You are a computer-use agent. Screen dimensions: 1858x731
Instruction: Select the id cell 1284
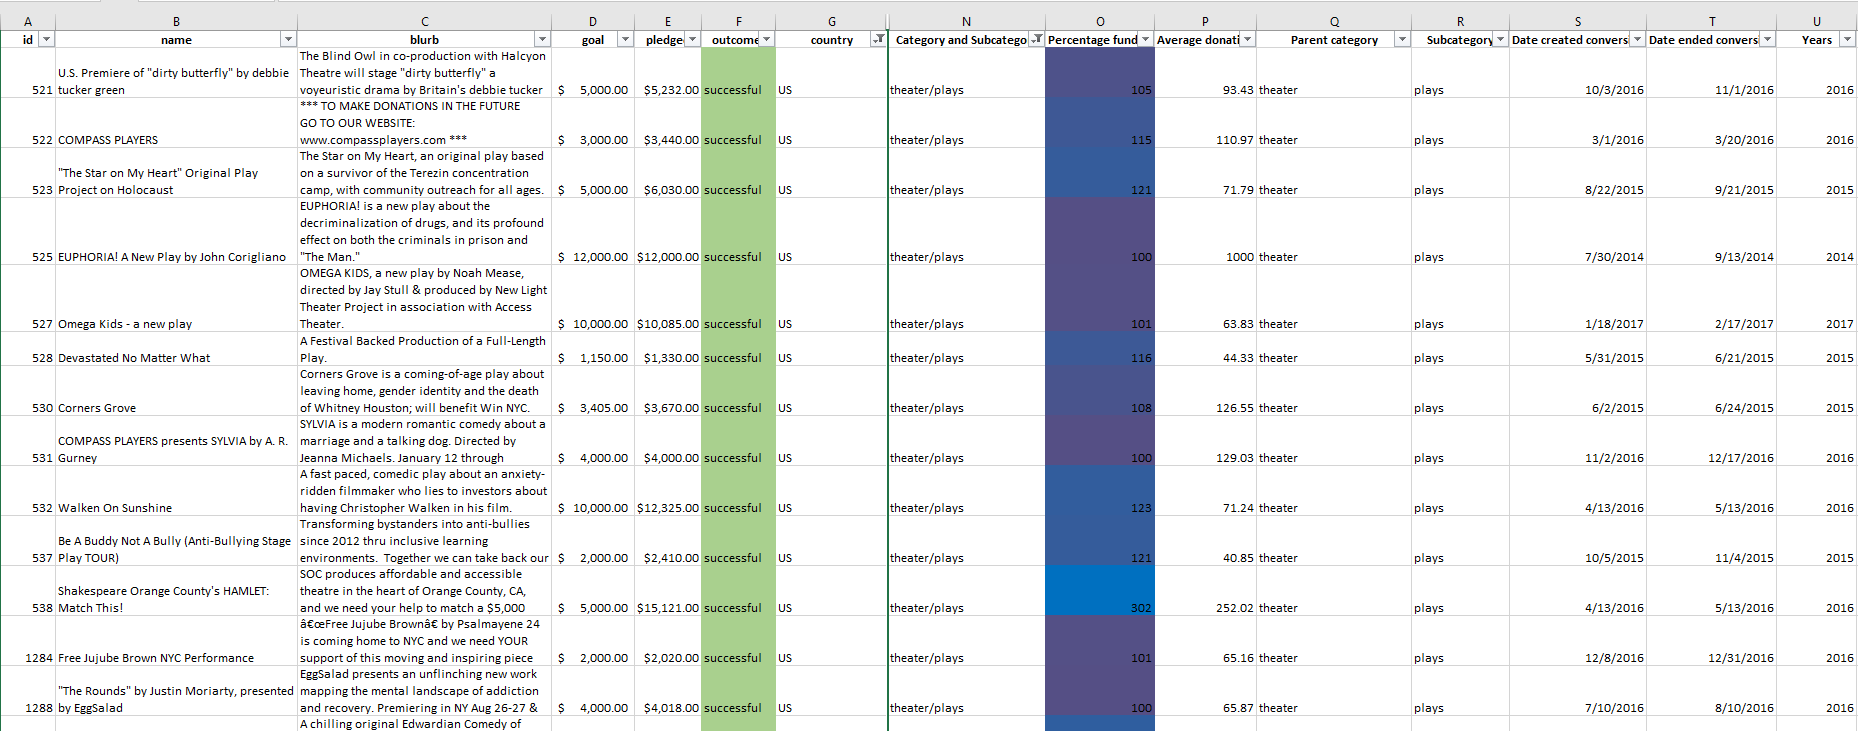click(28, 641)
